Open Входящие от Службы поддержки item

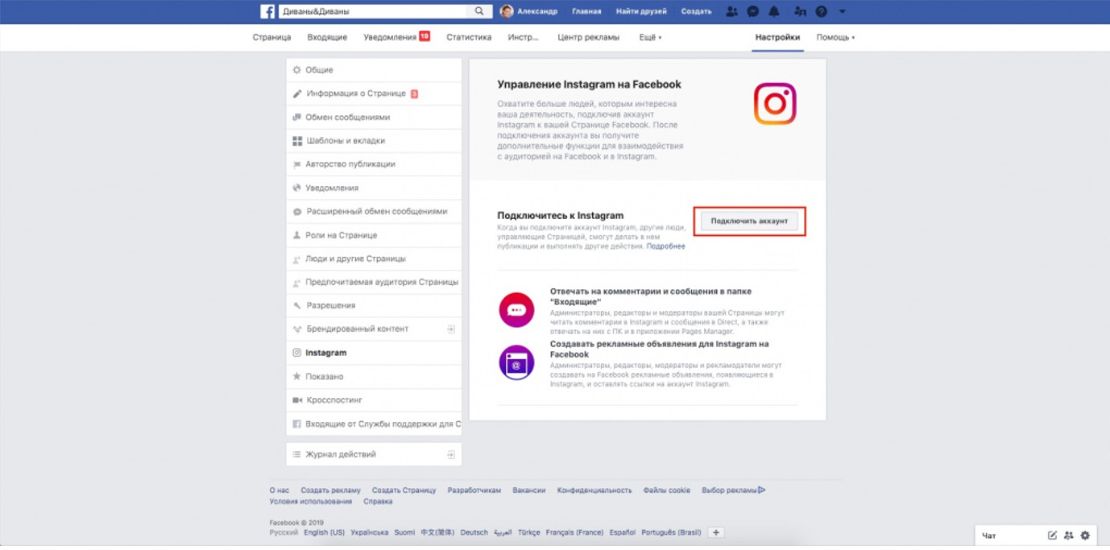pyautogui.click(x=374, y=424)
